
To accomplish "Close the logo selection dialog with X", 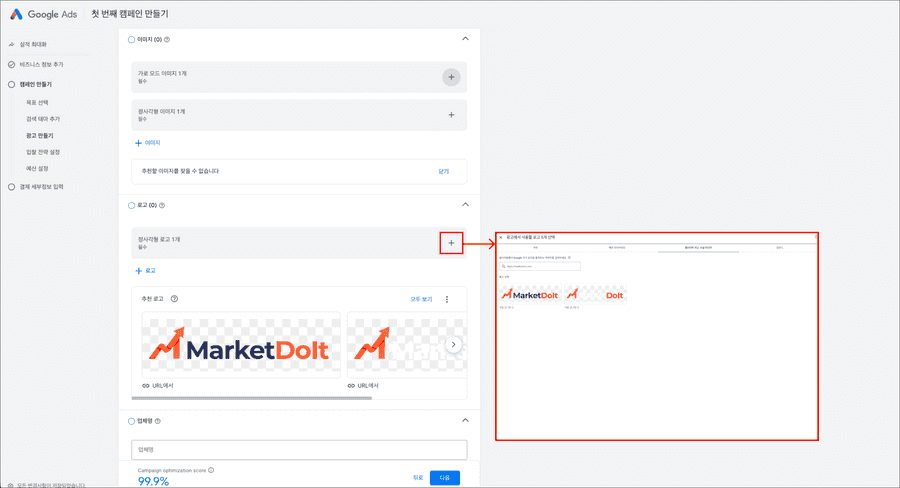I will click(501, 237).
